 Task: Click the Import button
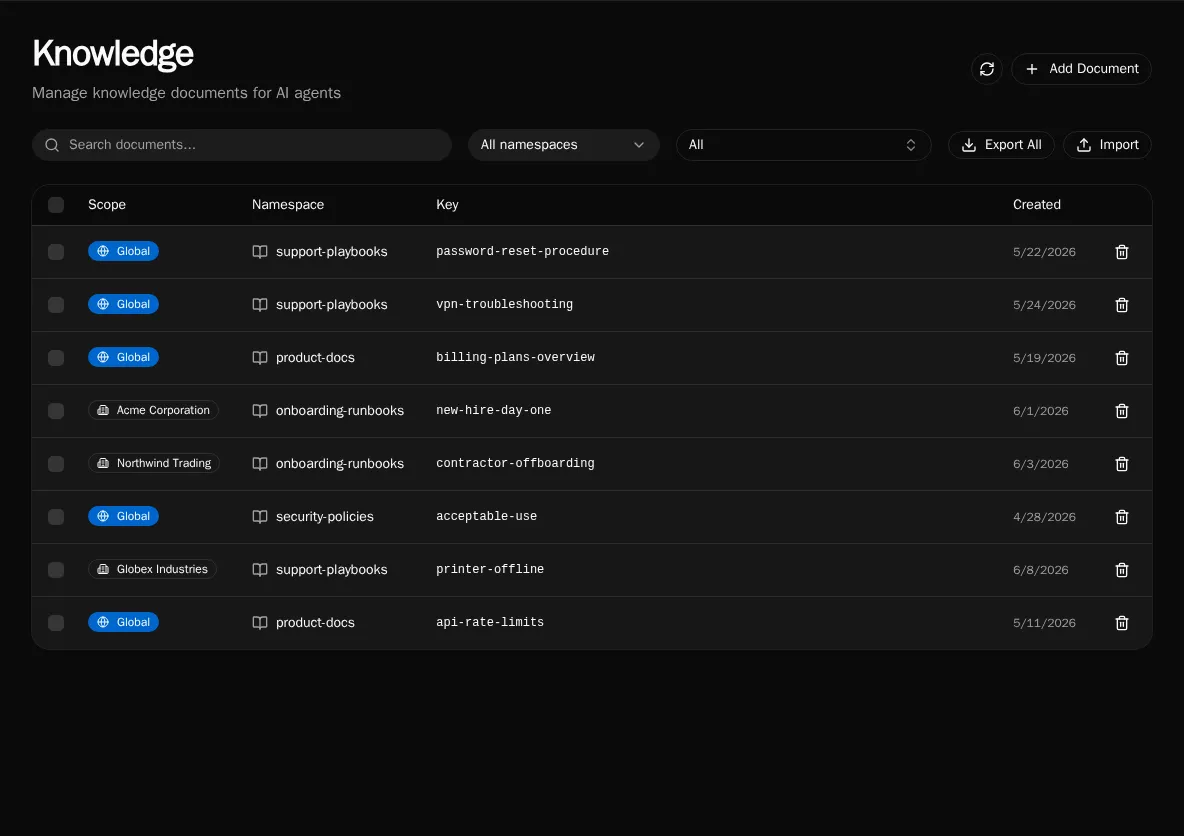[1106, 145]
